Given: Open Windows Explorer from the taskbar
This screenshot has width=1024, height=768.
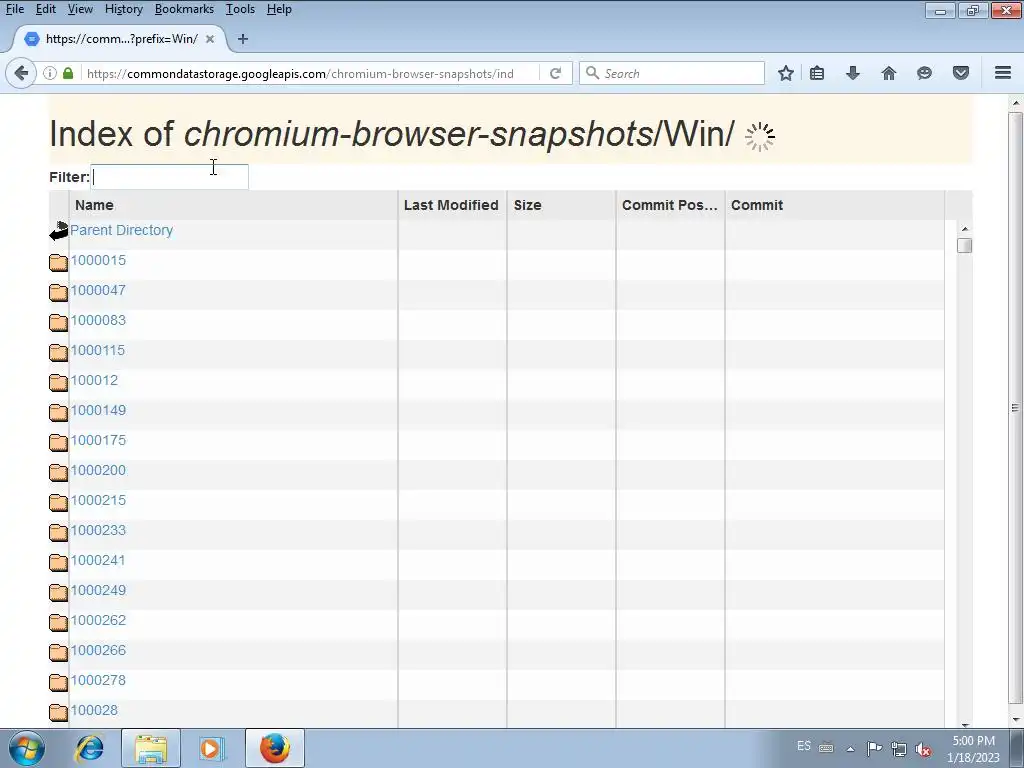Looking at the screenshot, I should click(151, 748).
